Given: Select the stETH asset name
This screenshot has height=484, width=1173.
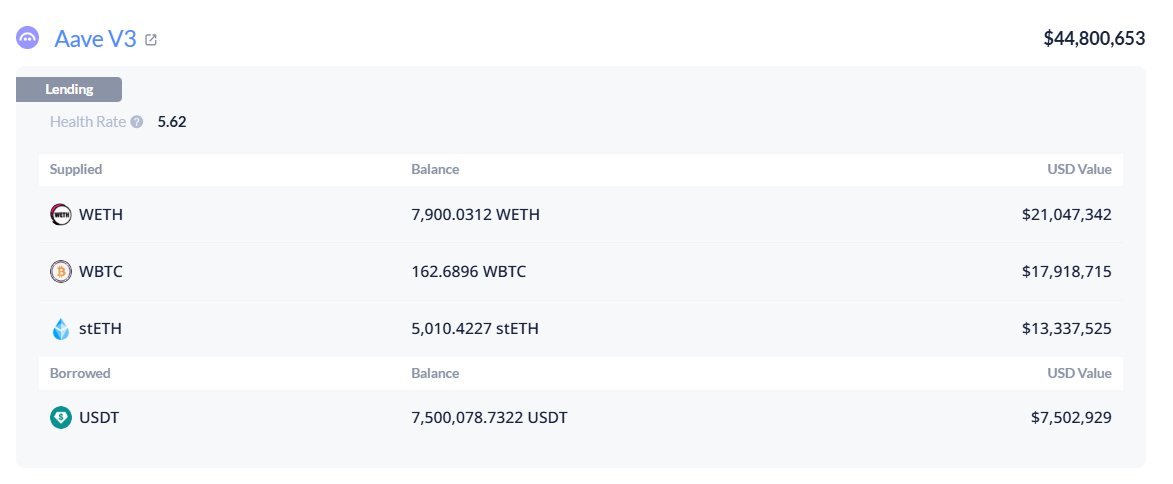Looking at the screenshot, I should [100, 328].
